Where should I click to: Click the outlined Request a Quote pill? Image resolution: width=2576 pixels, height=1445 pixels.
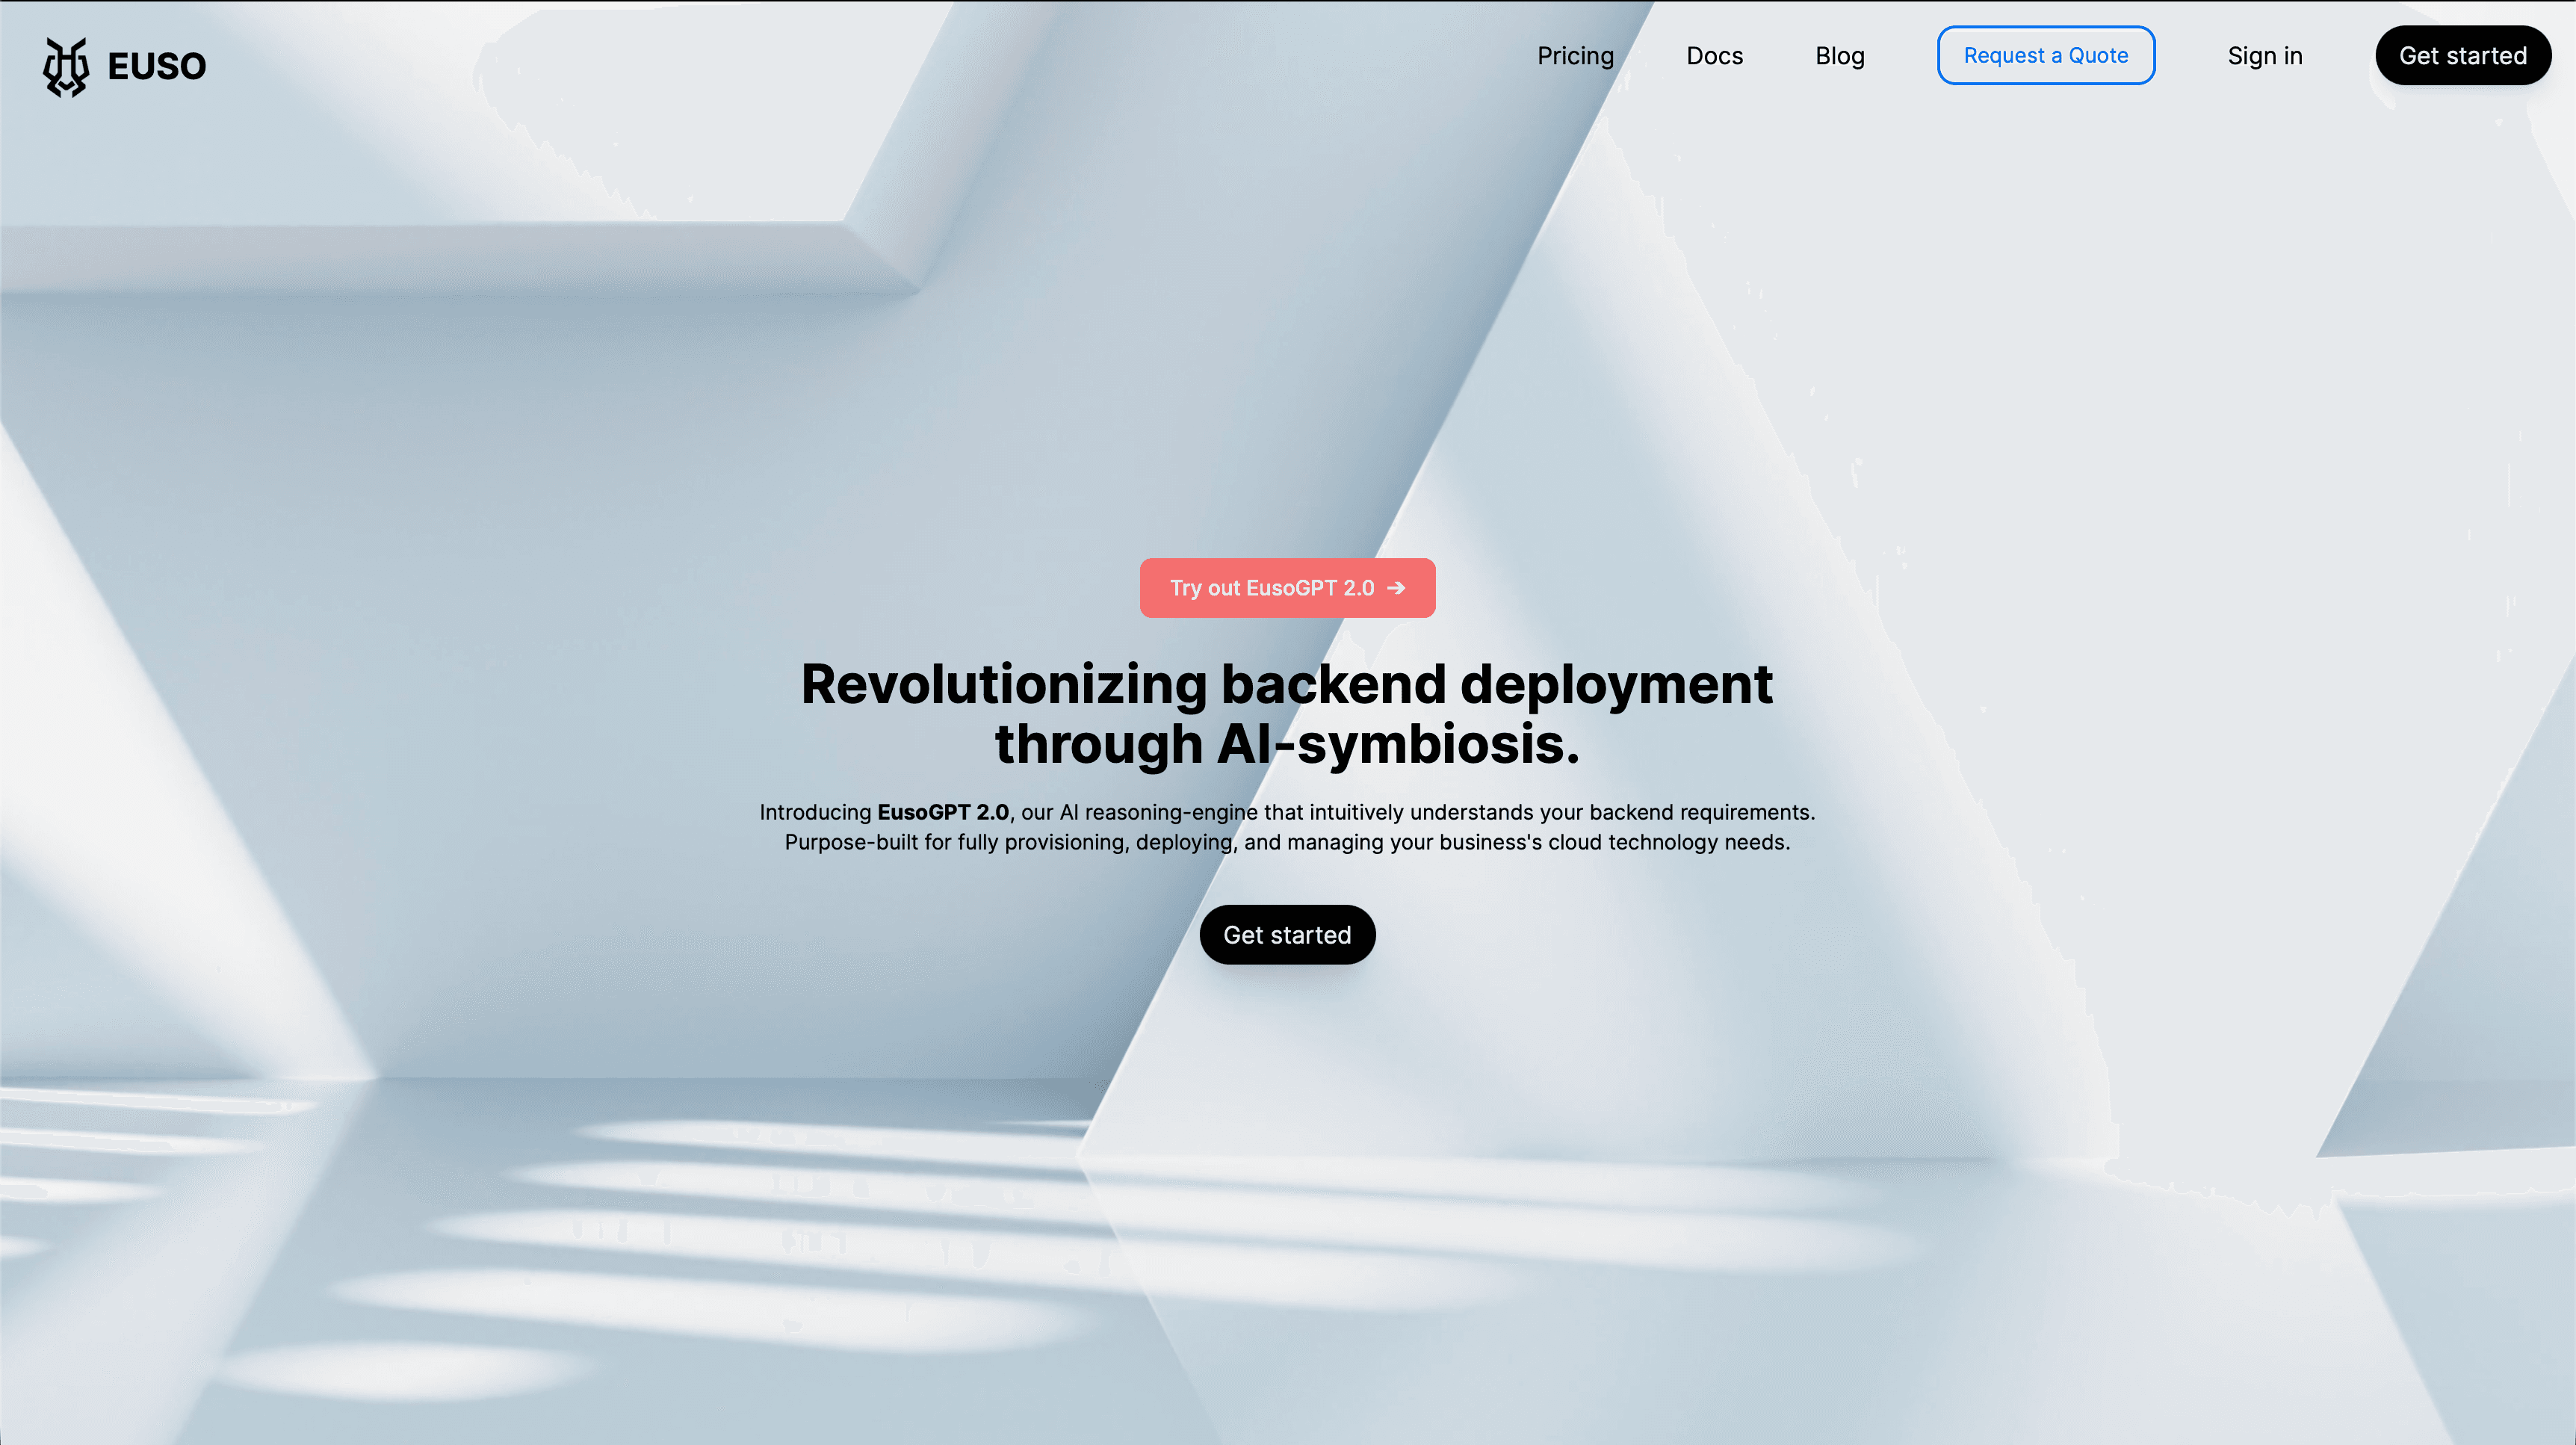click(x=2046, y=55)
